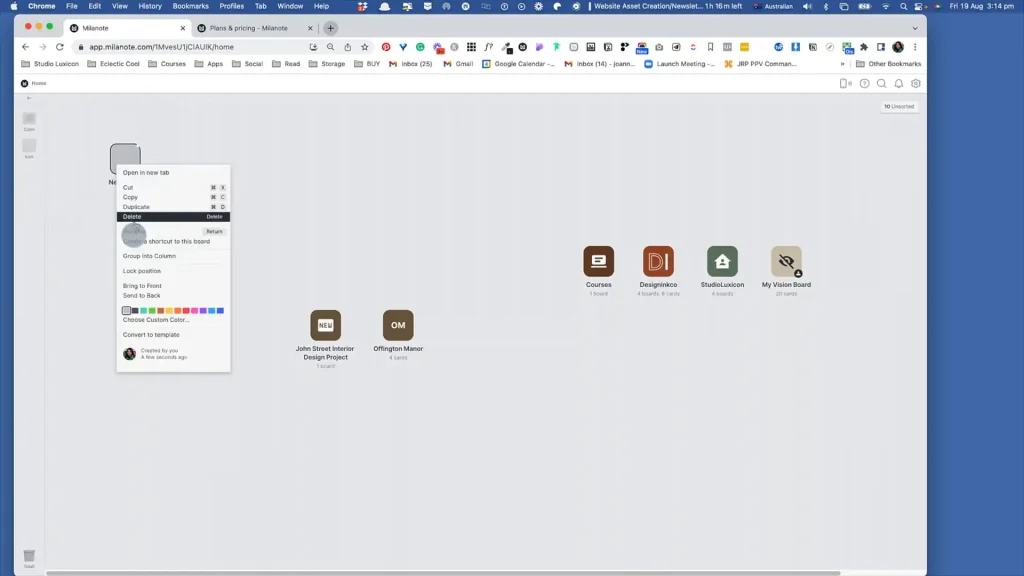Click the zoom magnifier in the address bar

coord(330,47)
